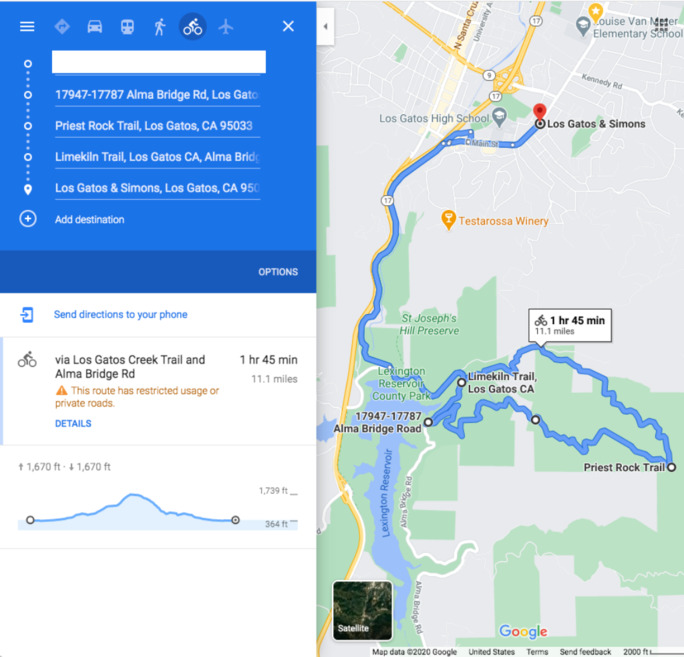Add destination with the plus button
This screenshot has height=657, width=684.
point(28,219)
